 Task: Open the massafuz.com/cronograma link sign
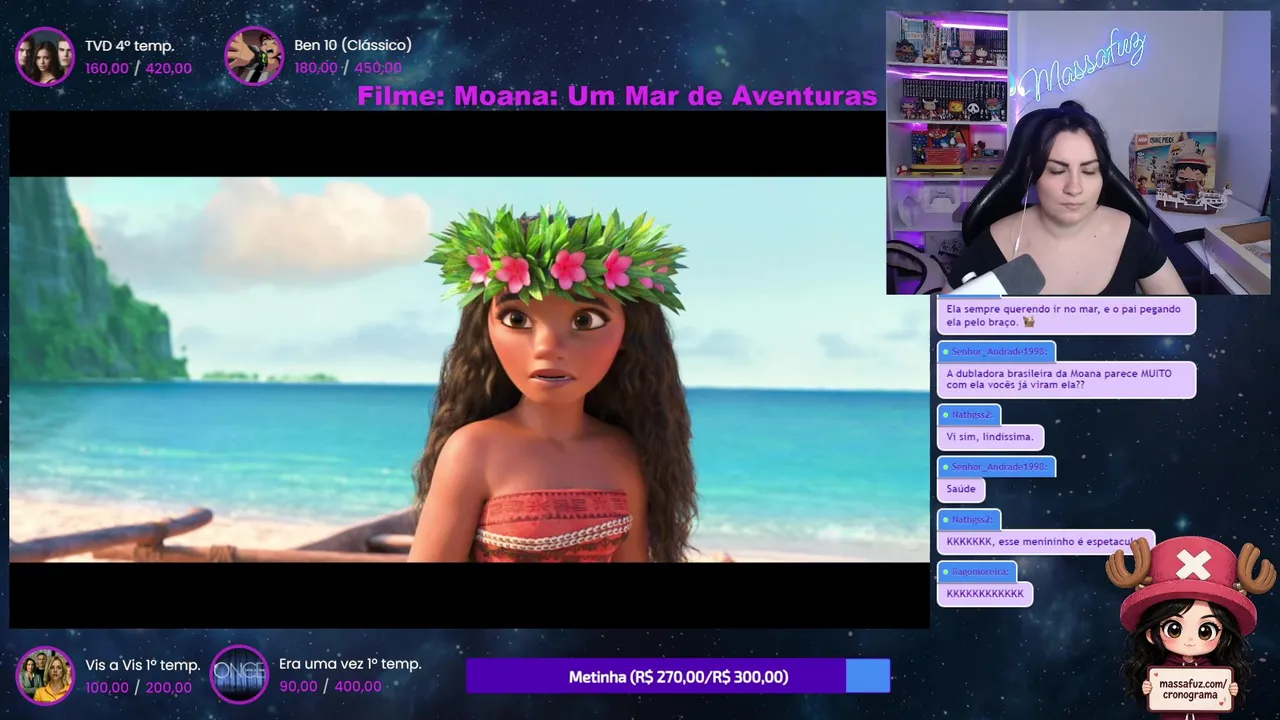click(1190, 689)
